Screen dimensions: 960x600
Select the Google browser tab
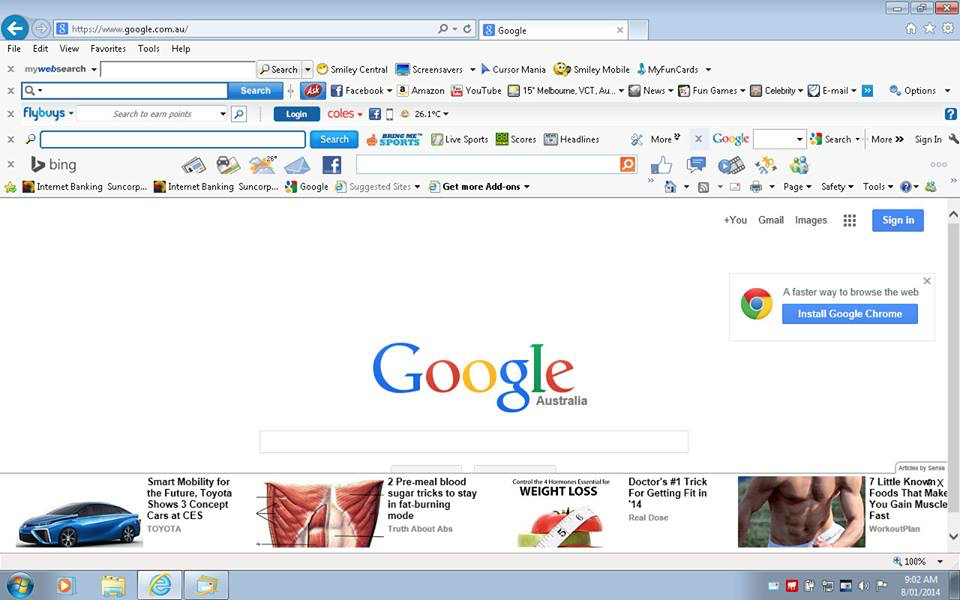pyautogui.click(x=550, y=30)
